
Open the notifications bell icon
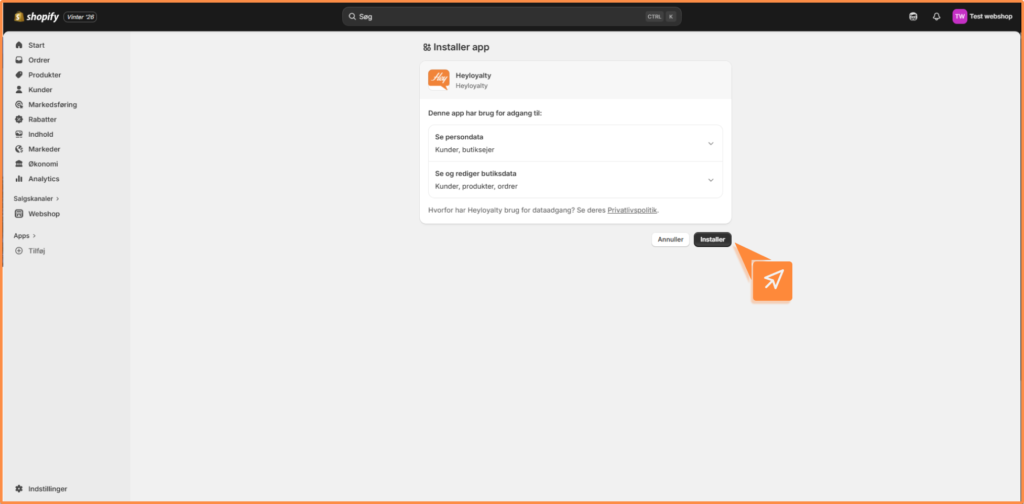(x=936, y=16)
